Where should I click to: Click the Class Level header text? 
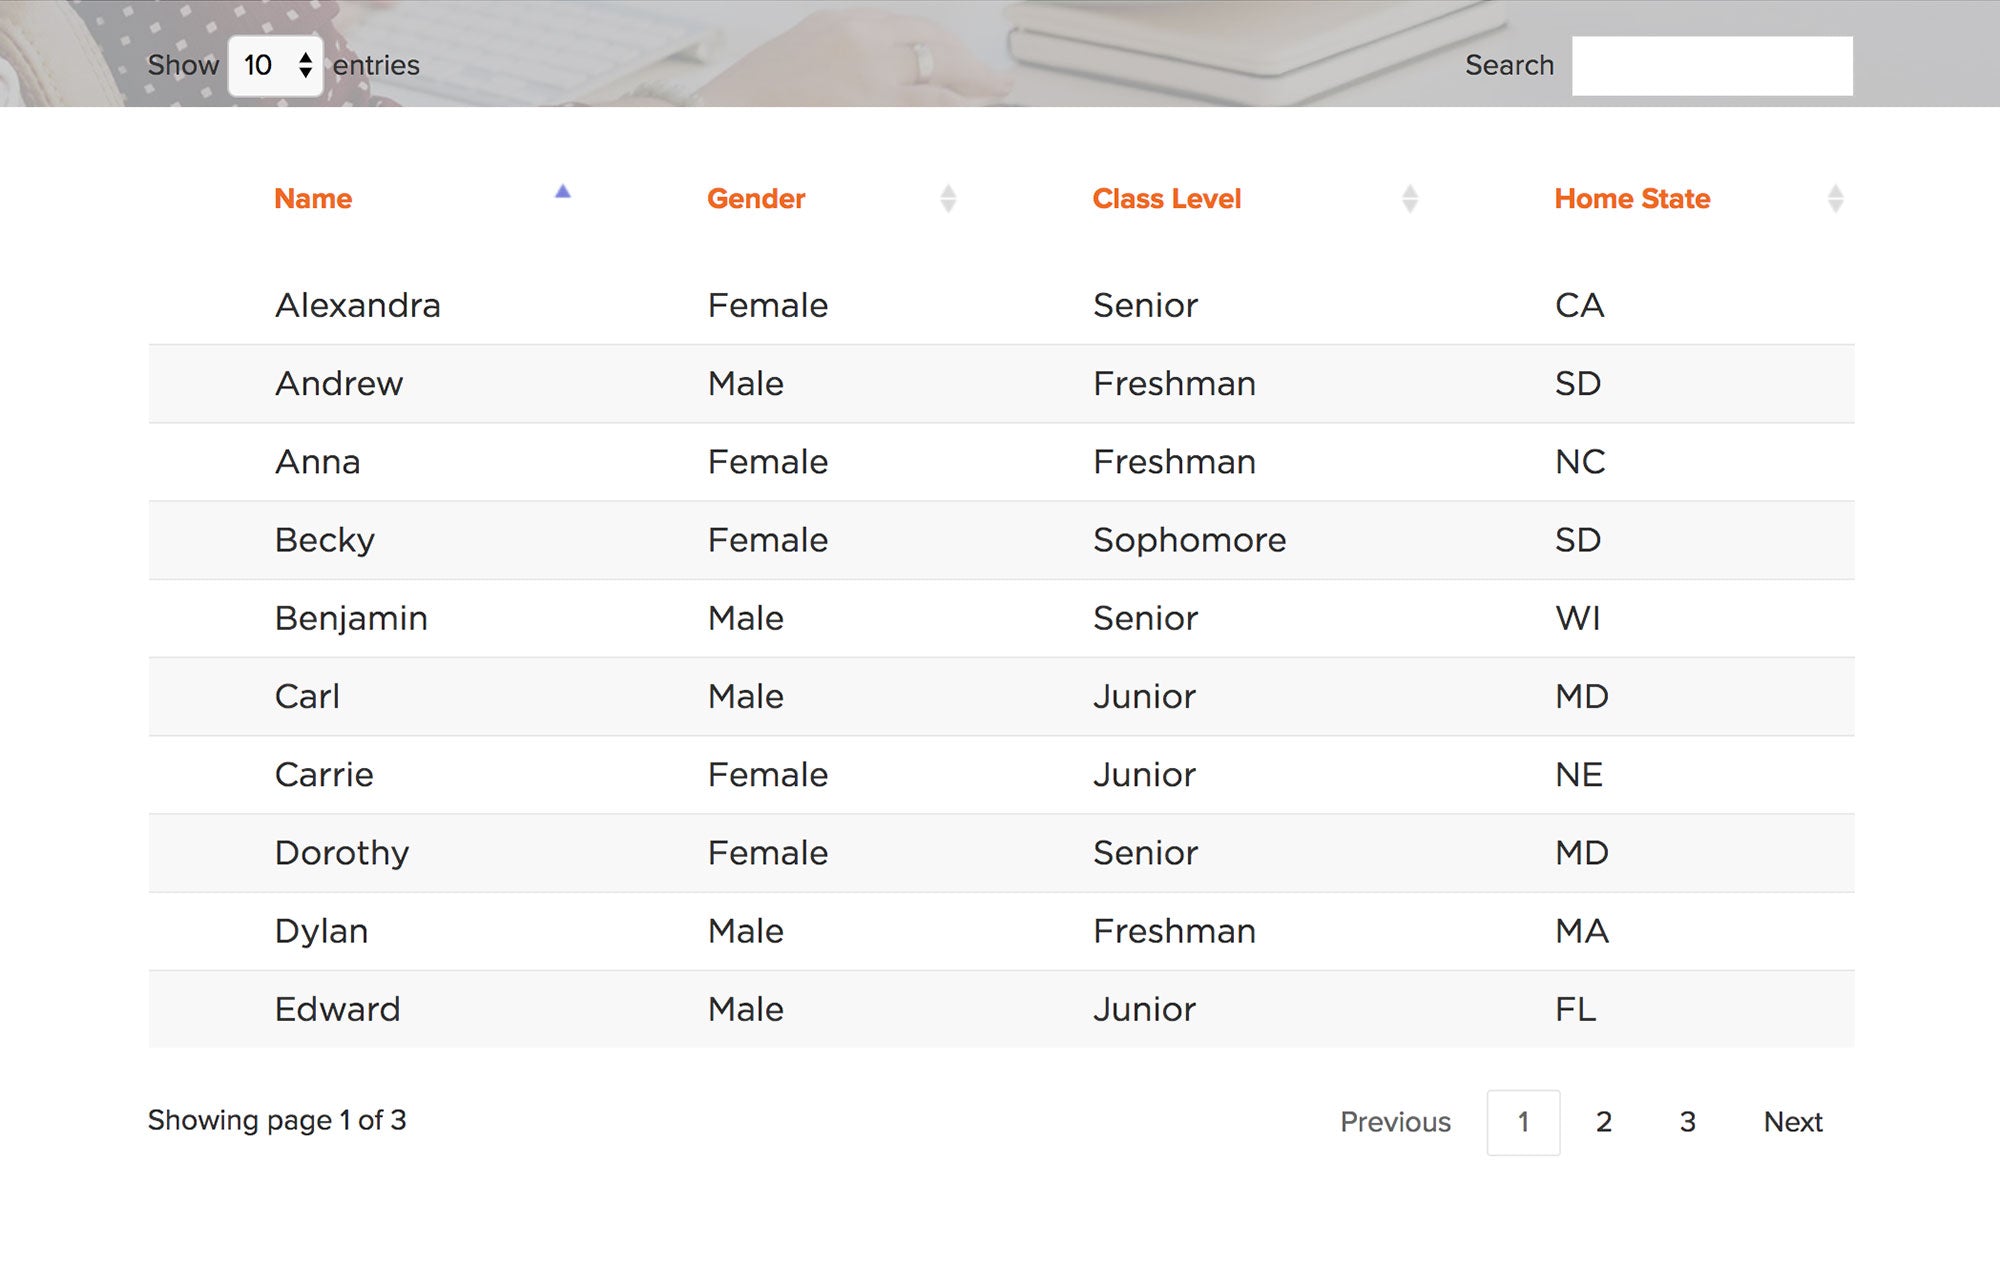pyautogui.click(x=1166, y=199)
